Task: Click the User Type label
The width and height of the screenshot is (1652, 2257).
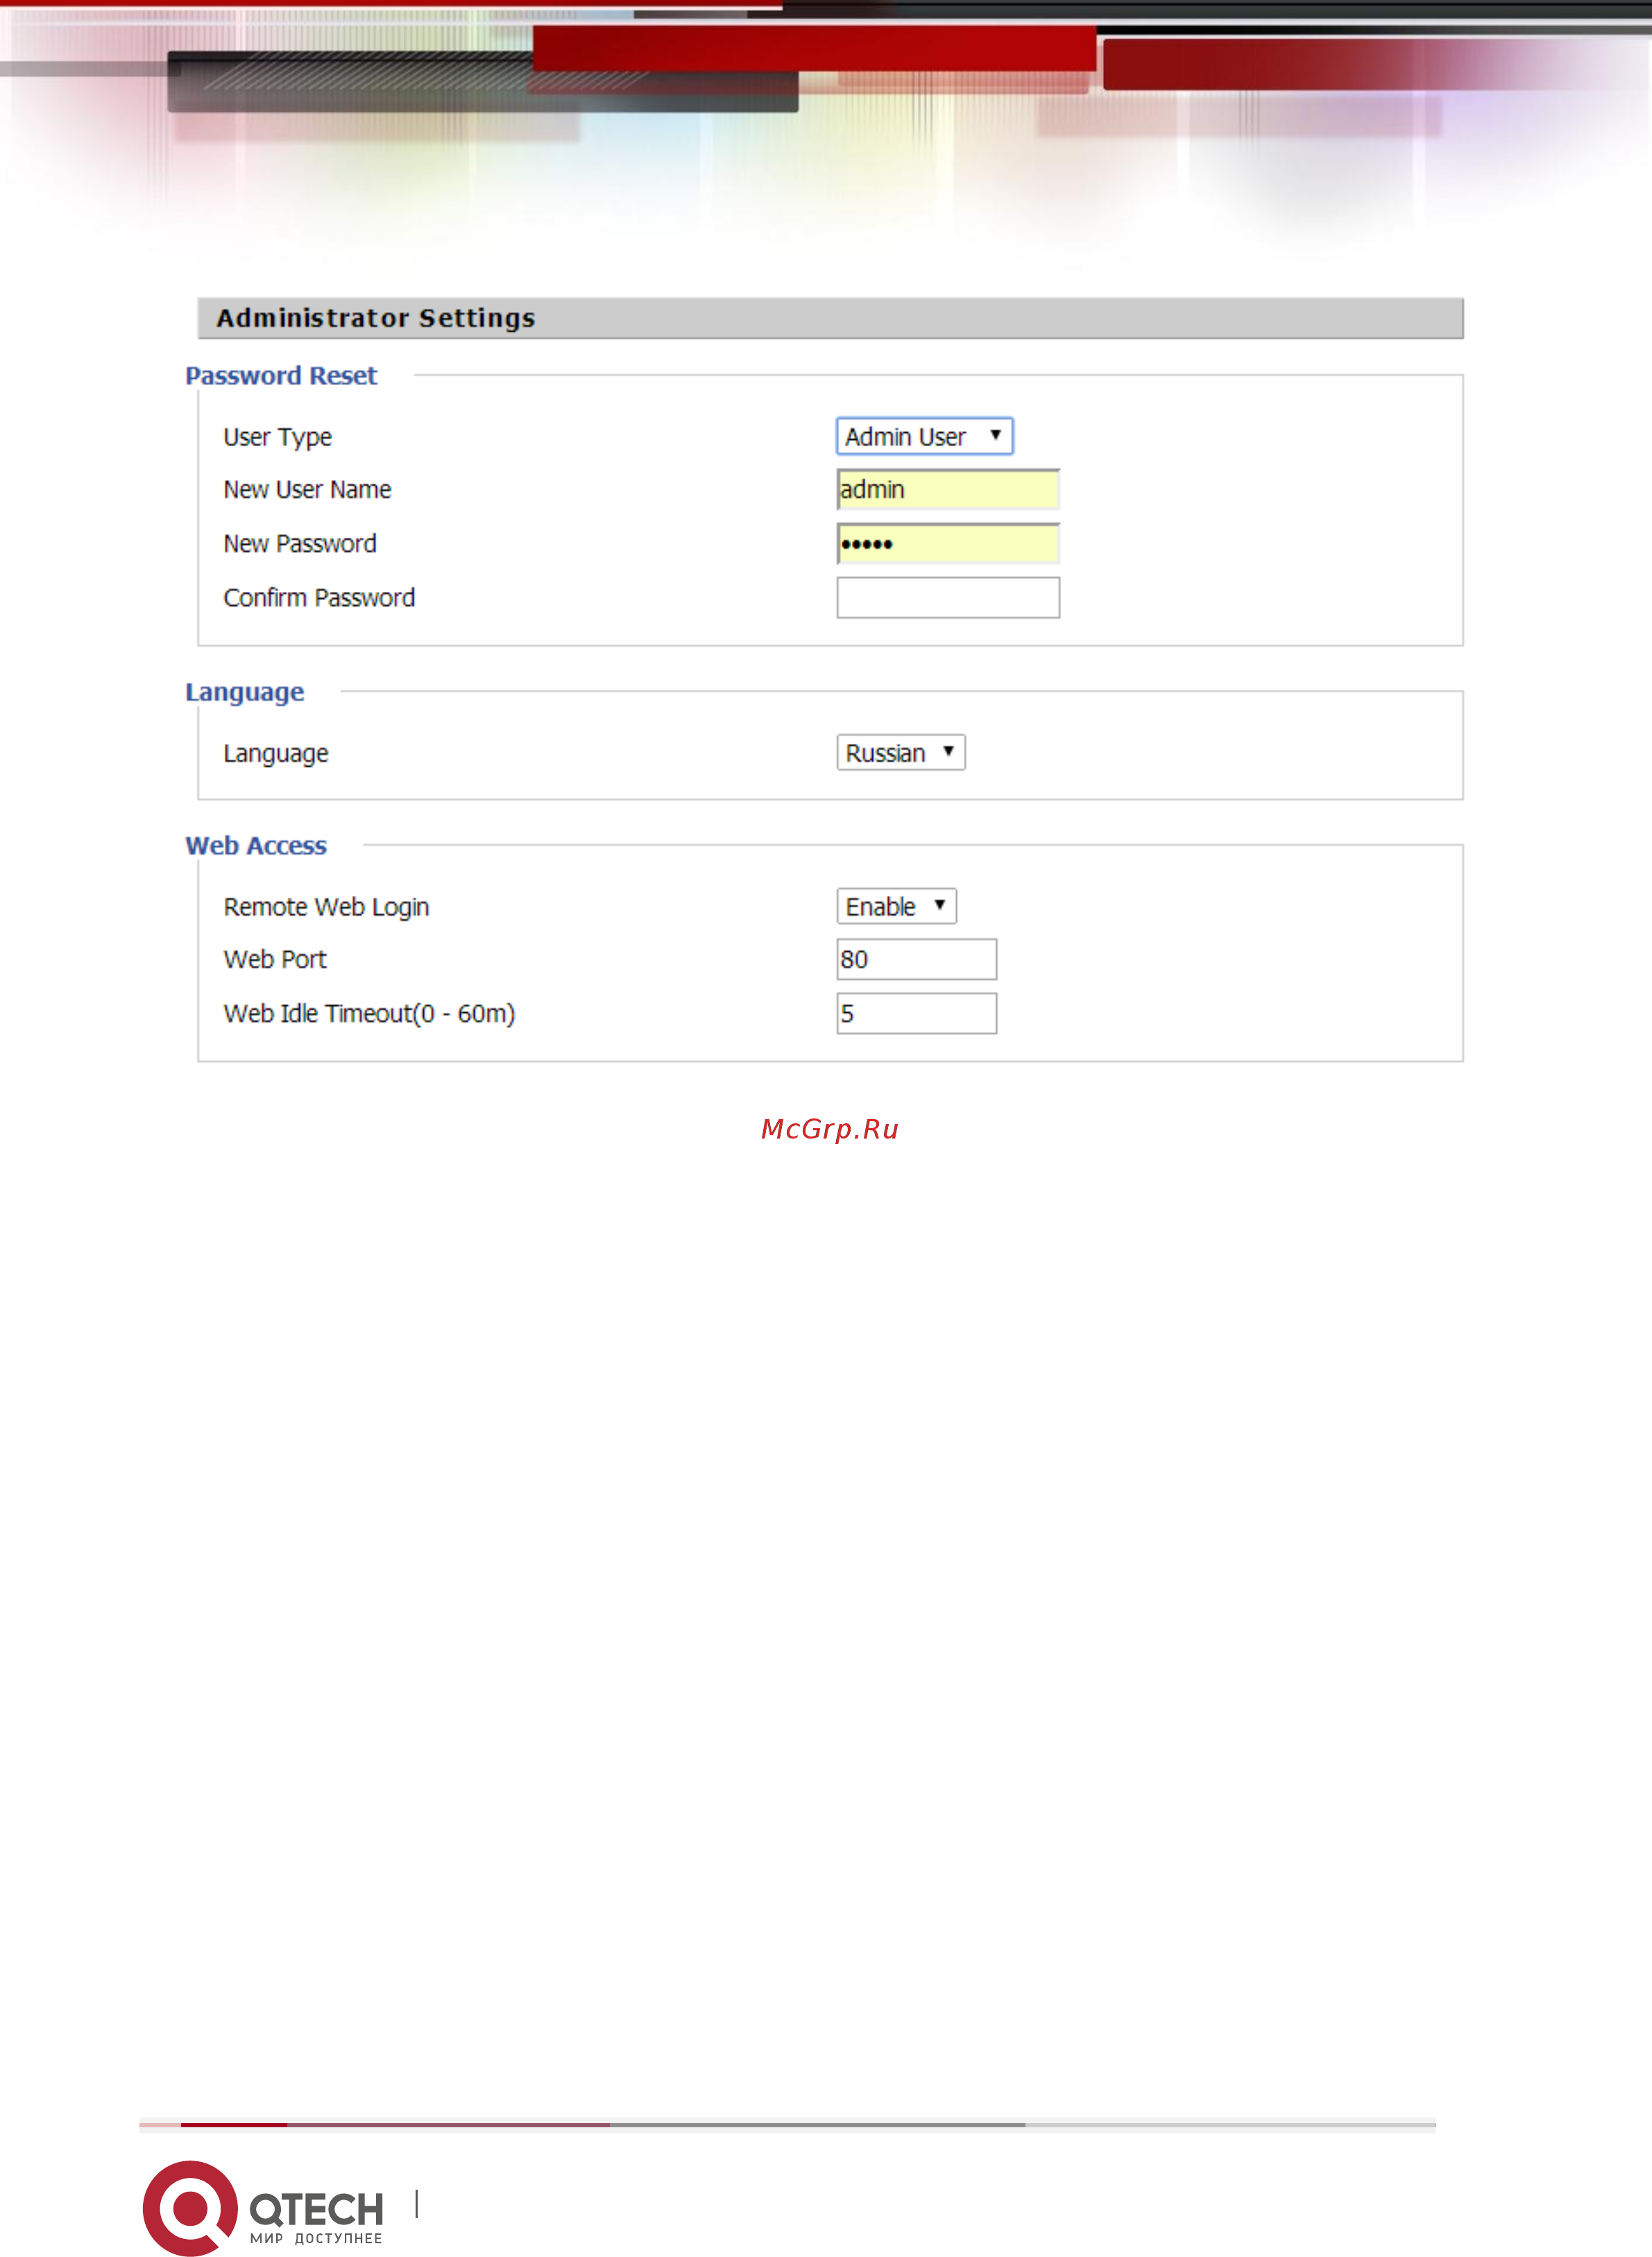Action: (277, 437)
